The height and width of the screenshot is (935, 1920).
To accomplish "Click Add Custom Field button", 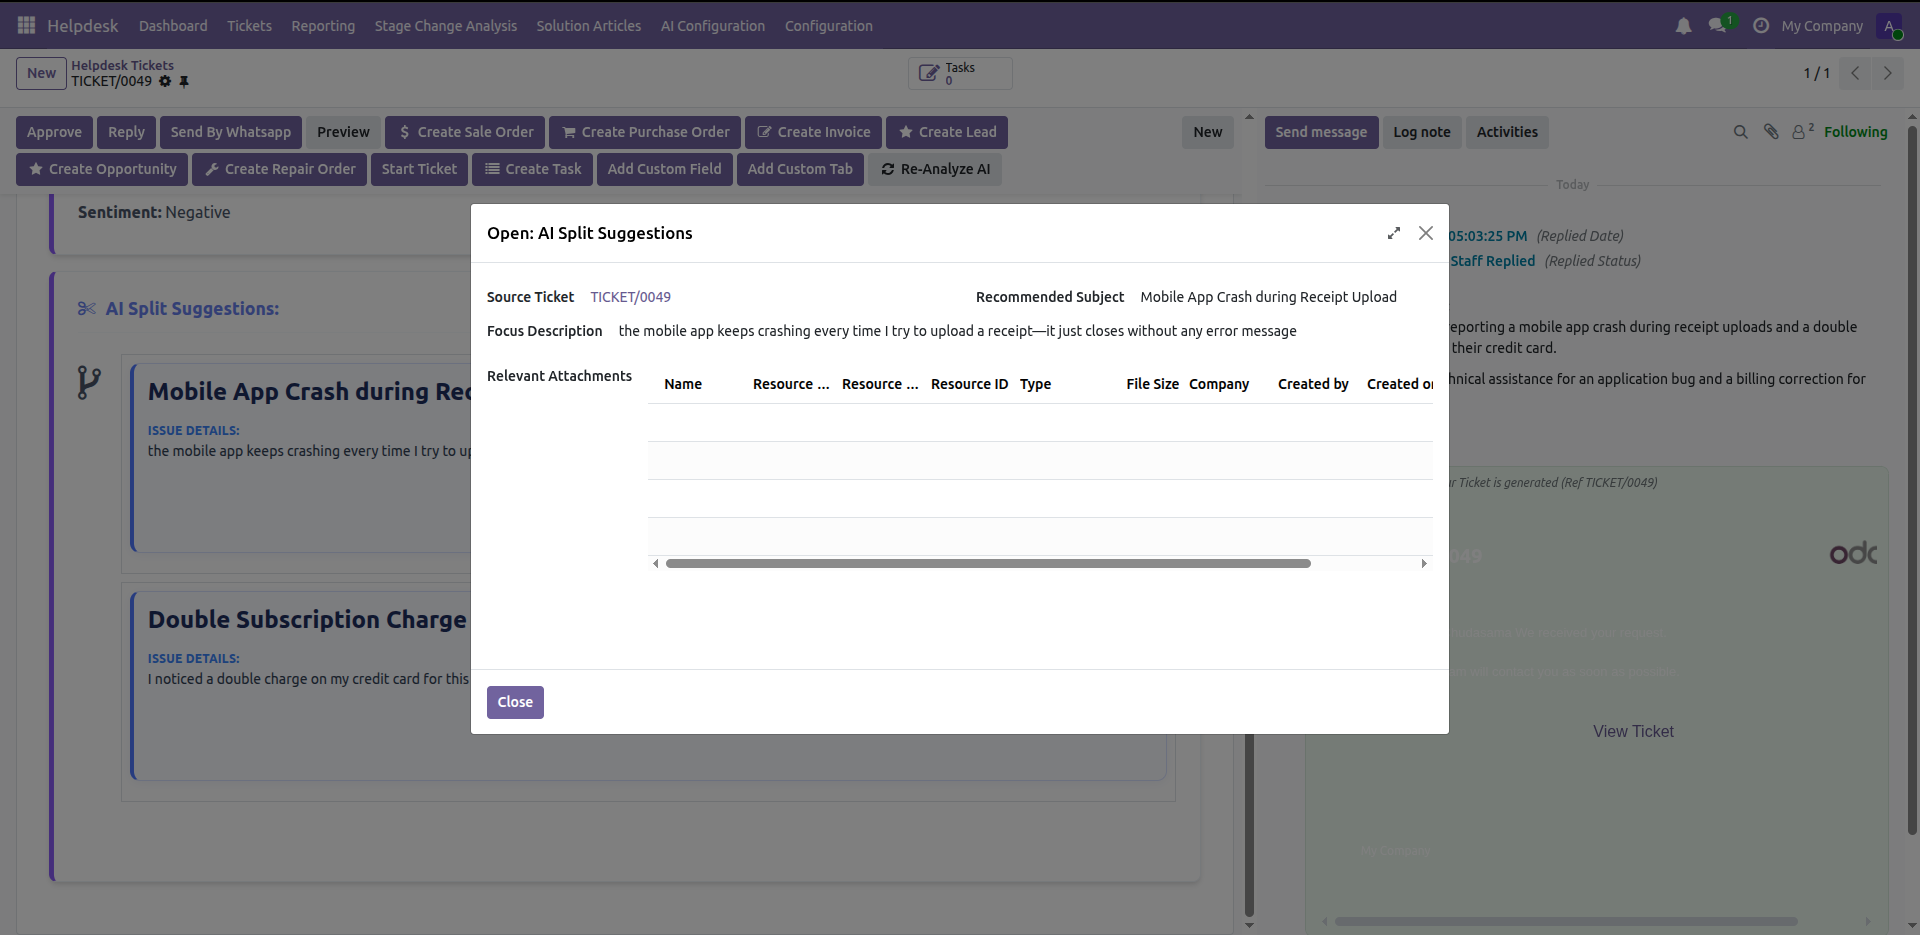I will [x=664, y=169].
